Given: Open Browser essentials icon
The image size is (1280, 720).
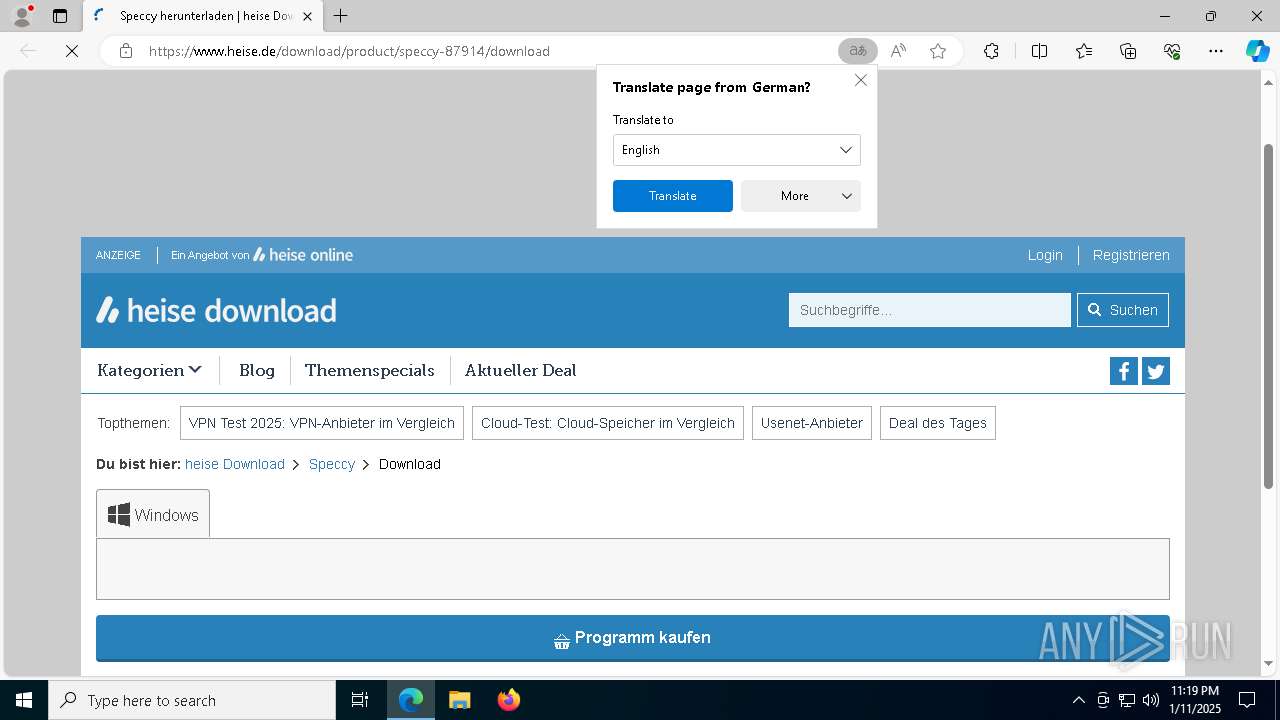Looking at the screenshot, I should coord(1172,51).
